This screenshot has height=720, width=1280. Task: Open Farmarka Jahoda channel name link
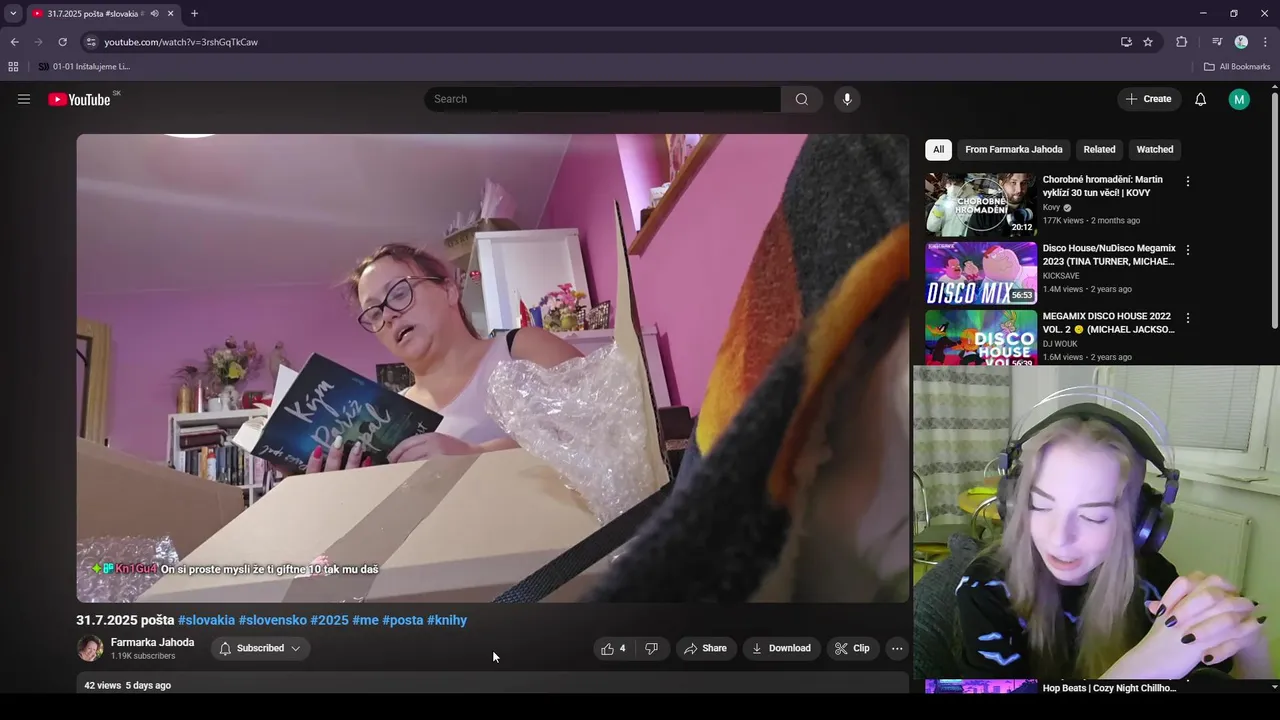tap(152, 642)
